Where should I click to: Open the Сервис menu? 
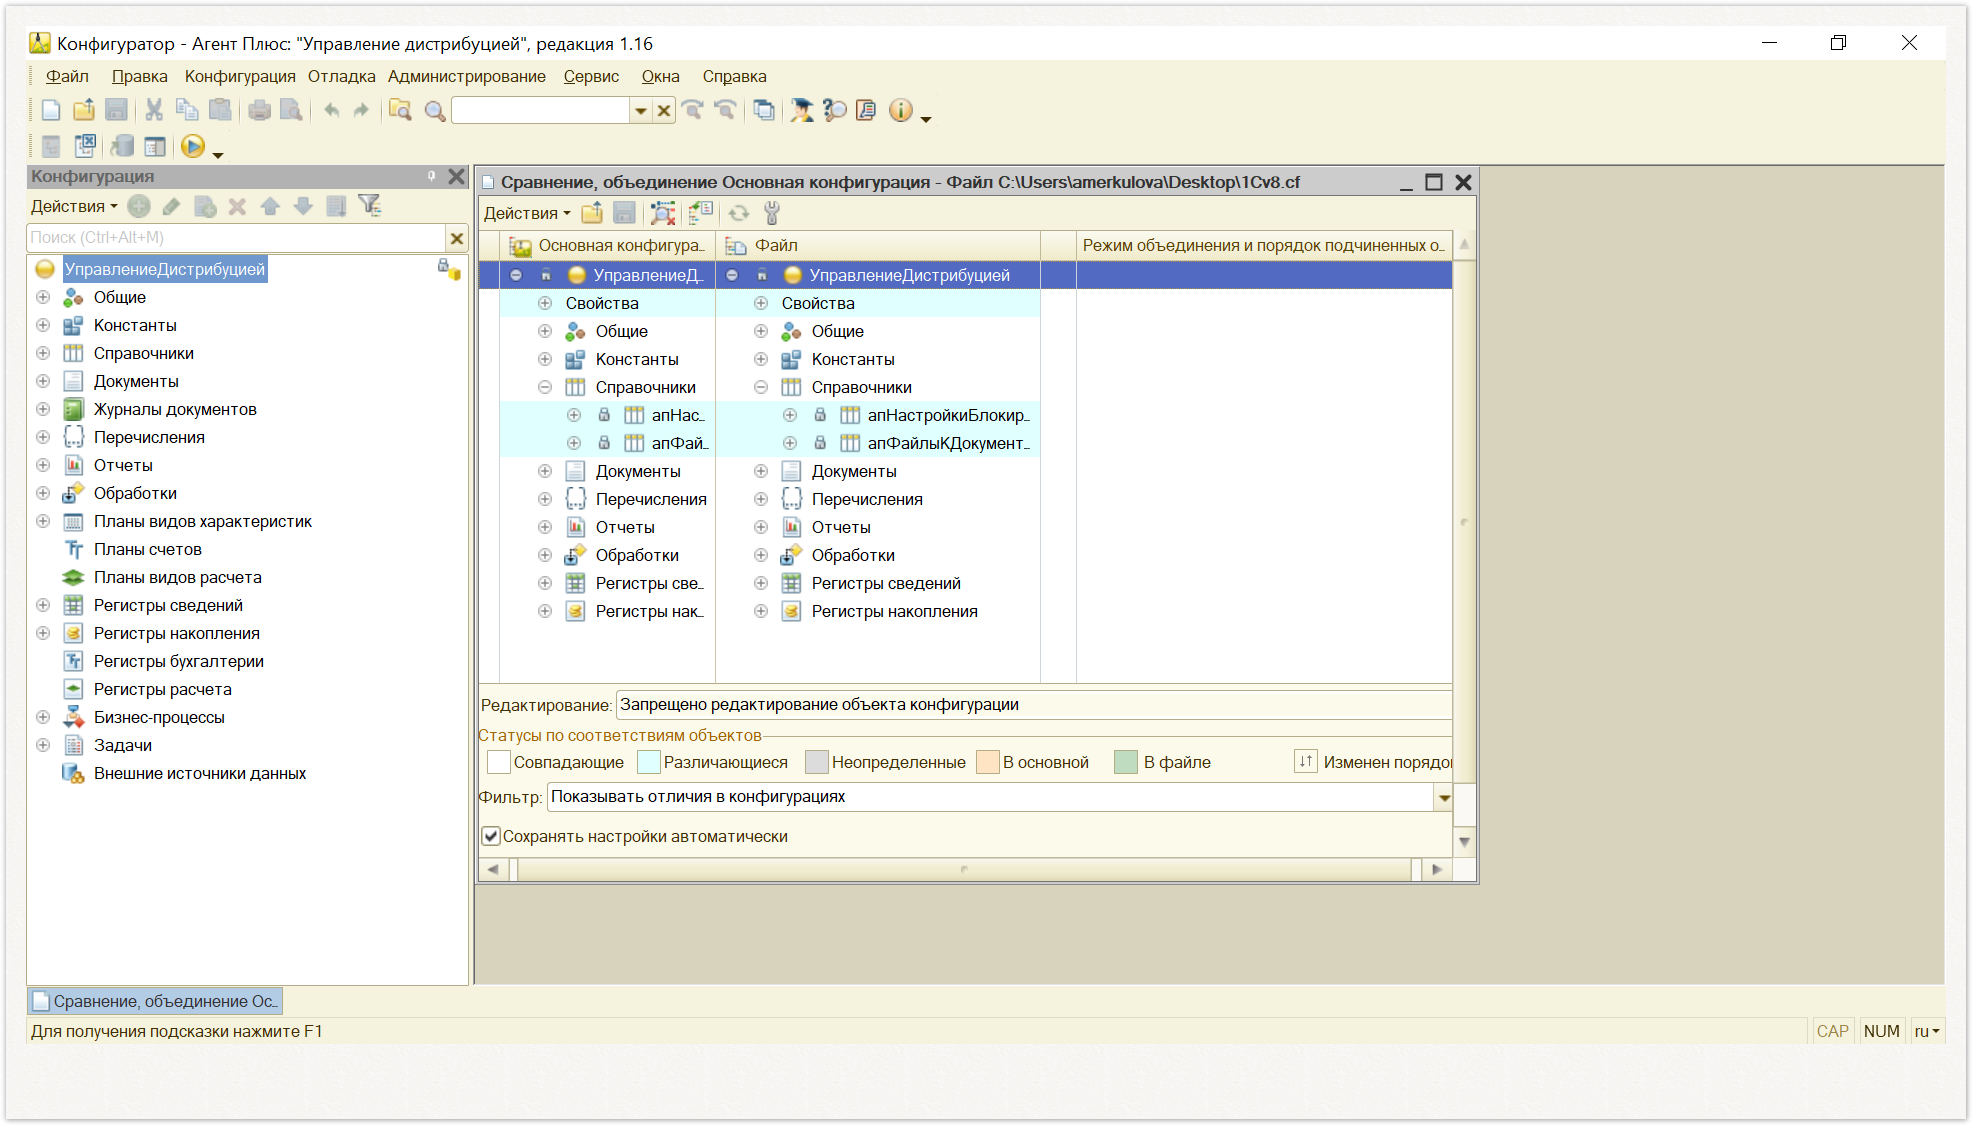pyautogui.click(x=591, y=76)
